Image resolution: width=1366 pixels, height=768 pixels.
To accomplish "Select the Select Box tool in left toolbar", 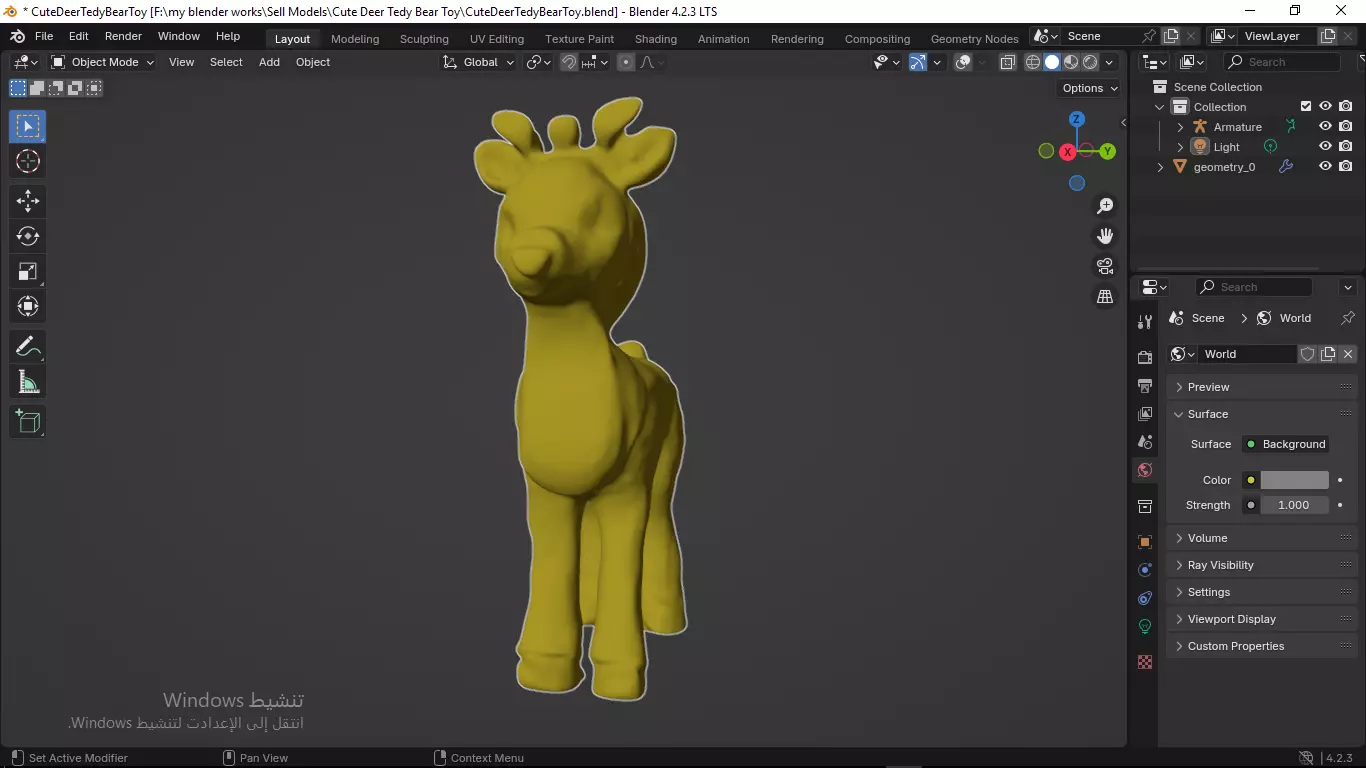I will [28, 126].
